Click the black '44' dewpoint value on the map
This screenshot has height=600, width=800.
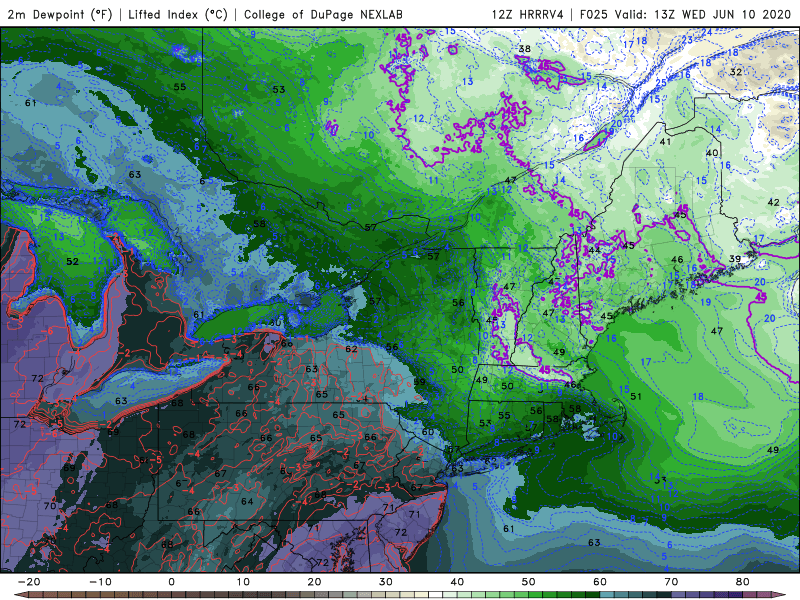pyautogui.click(x=594, y=250)
